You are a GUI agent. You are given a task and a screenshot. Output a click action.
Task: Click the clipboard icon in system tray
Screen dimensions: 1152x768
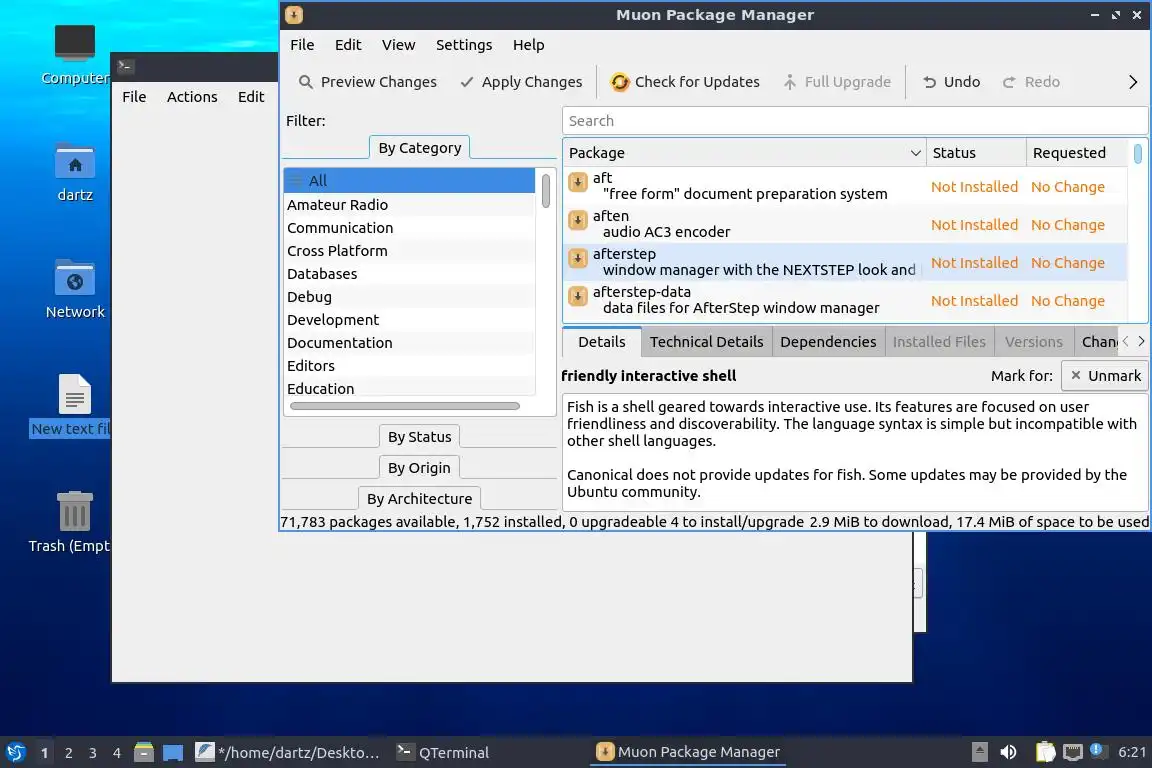pos(1045,752)
